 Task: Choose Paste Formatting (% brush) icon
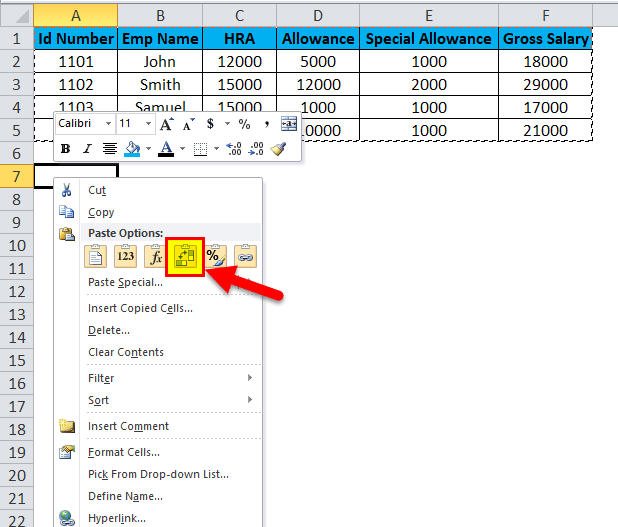pos(216,256)
